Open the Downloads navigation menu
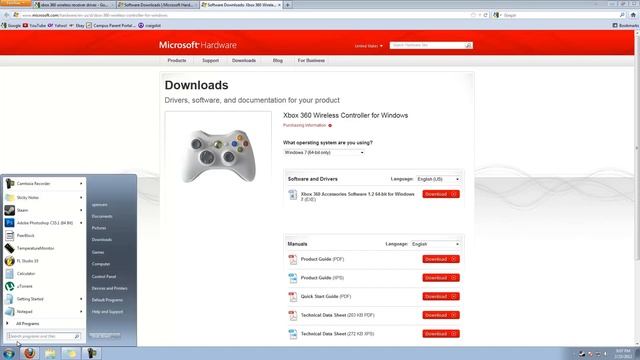This screenshot has height=360, width=640. click(x=244, y=60)
